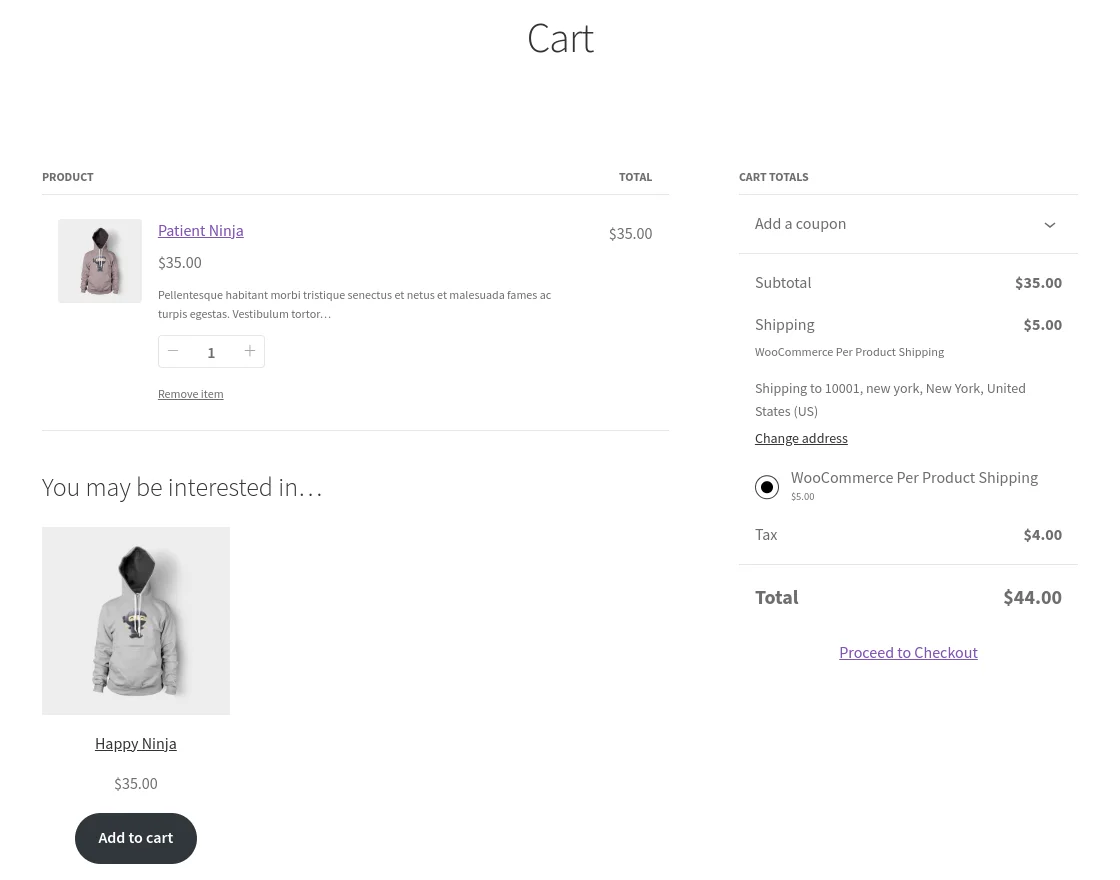The image size is (1120, 880).
Task: Select WooCommerce Per Product Shipping radio button
Action: pos(767,487)
